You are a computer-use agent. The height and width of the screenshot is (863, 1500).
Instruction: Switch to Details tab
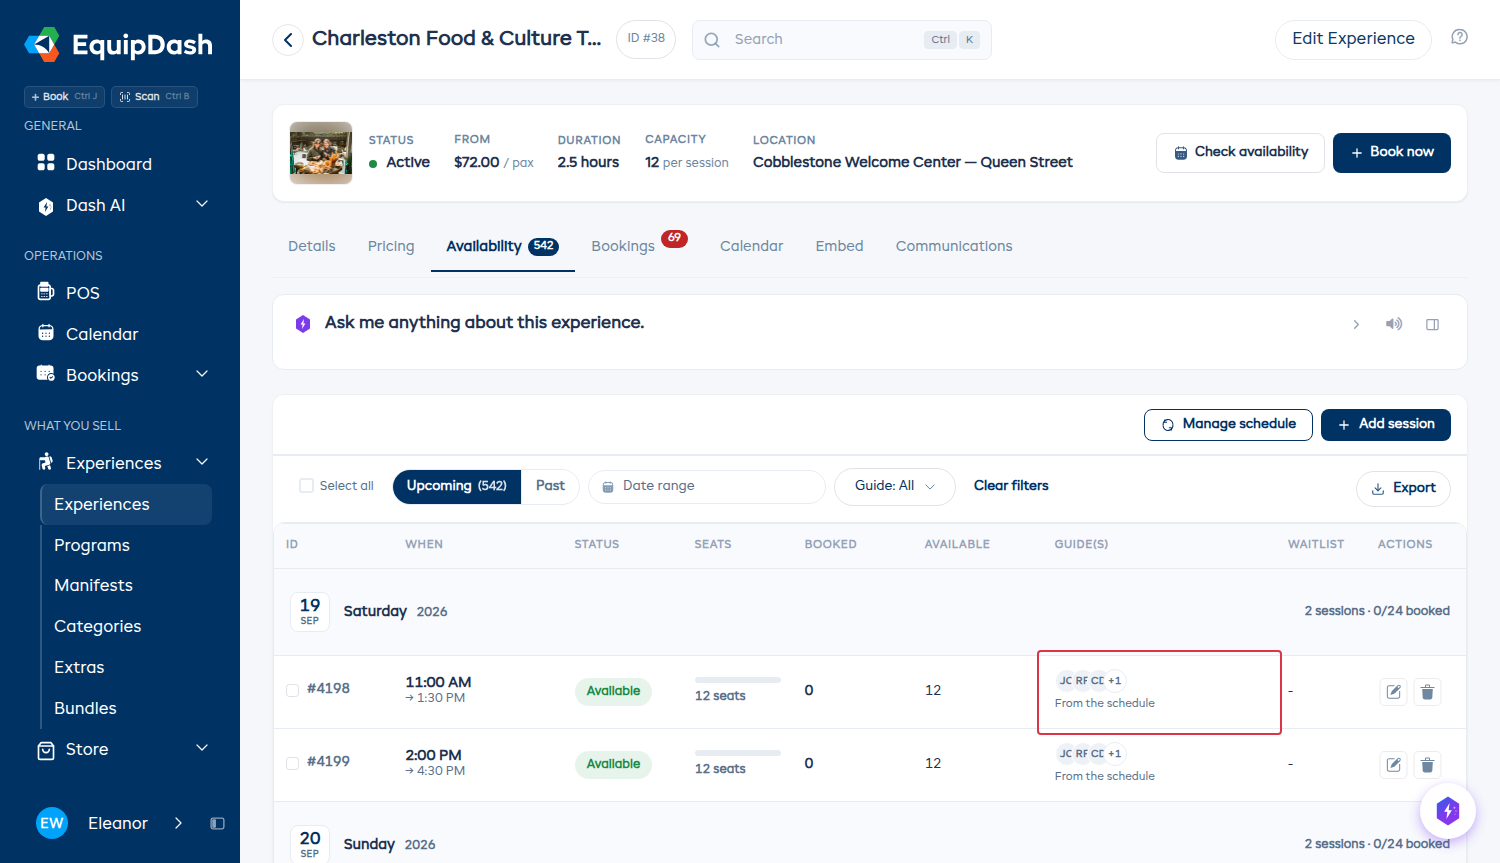click(312, 246)
